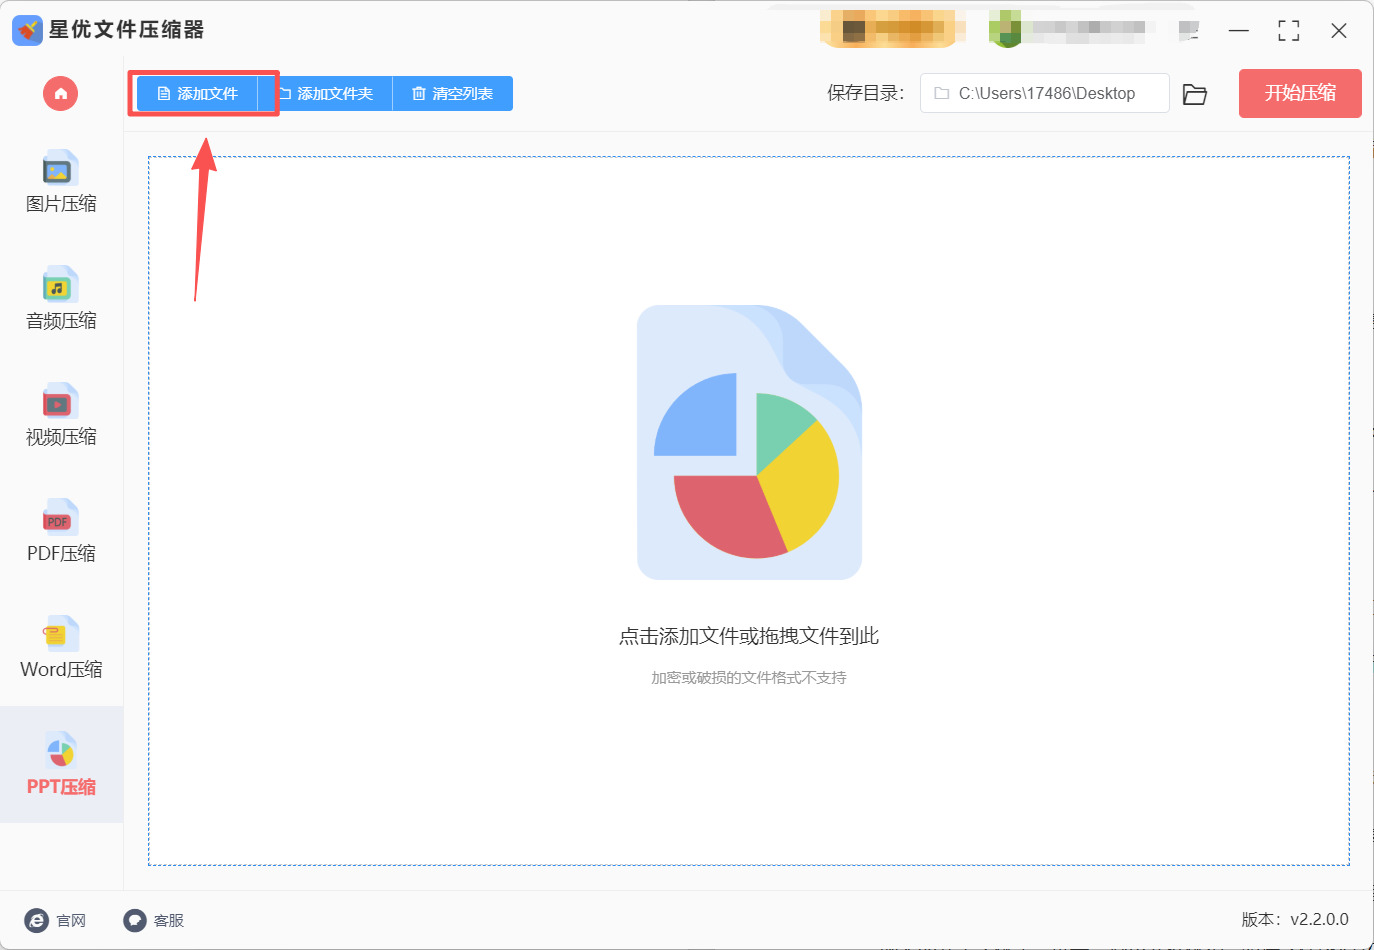This screenshot has width=1374, height=950.
Task: Clear the list with 清空列表
Action: pyautogui.click(x=453, y=94)
